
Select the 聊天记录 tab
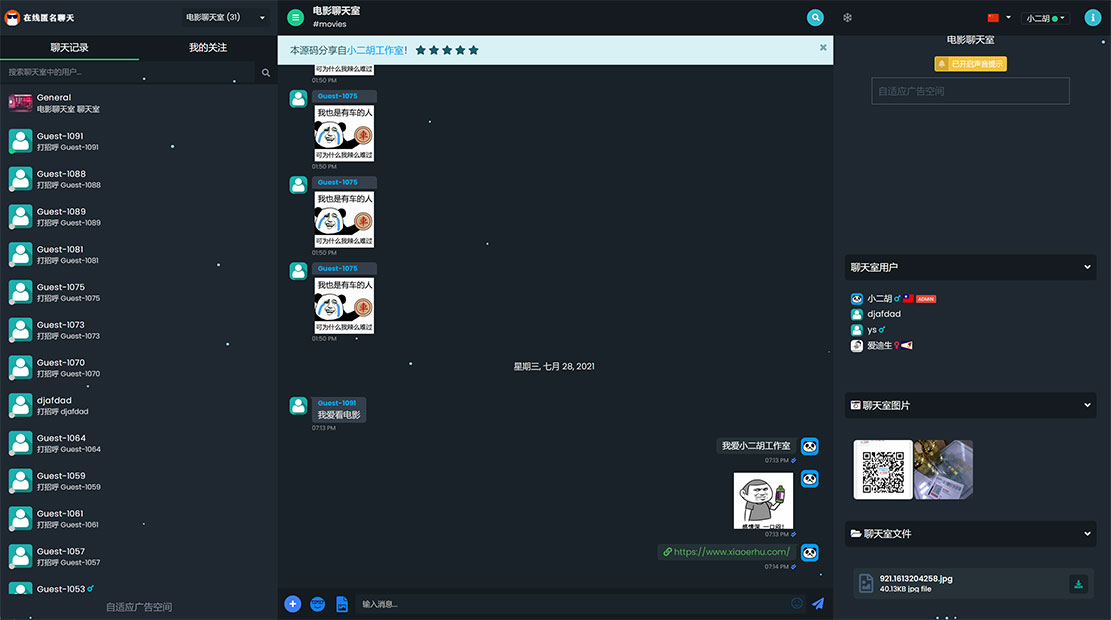click(x=69, y=47)
